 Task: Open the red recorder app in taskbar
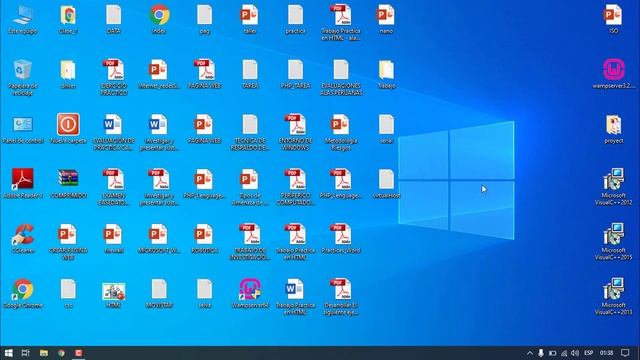(x=79, y=353)
